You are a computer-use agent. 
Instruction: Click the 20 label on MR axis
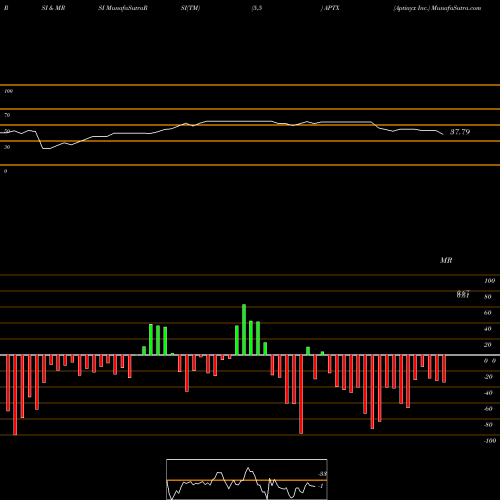(488, 345)
